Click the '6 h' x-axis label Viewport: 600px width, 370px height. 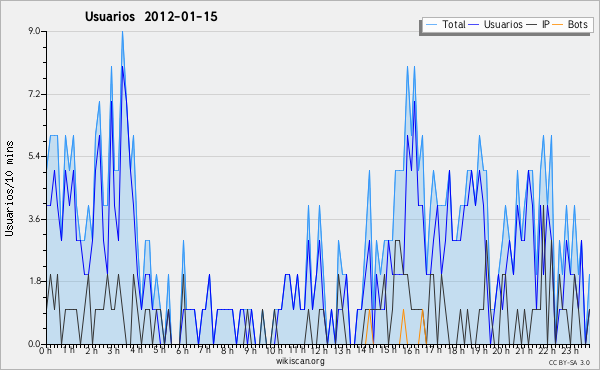click(x=182, y=351)
